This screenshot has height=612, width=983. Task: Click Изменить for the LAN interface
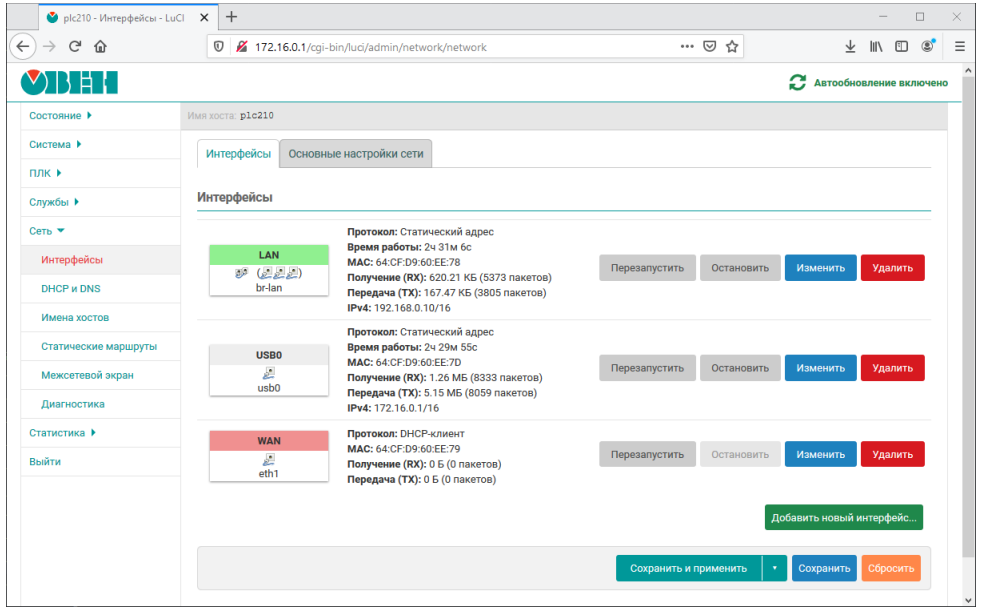(x=820, y=268)
